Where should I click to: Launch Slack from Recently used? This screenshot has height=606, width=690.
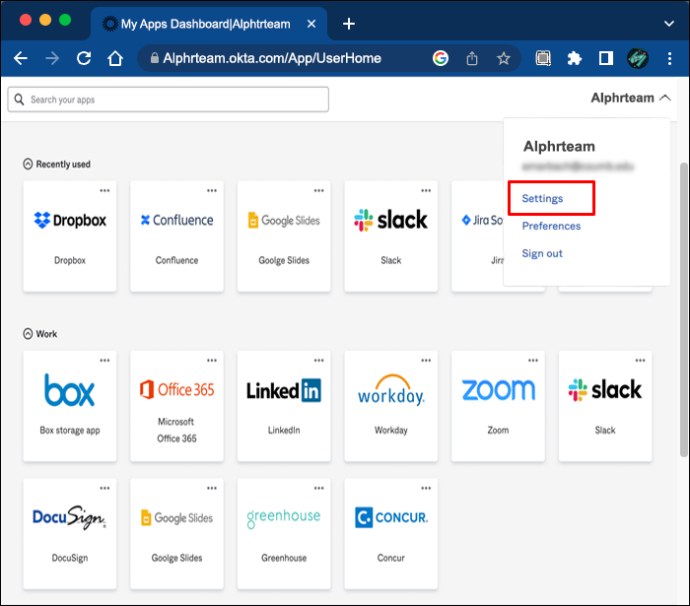coord(391,236)
